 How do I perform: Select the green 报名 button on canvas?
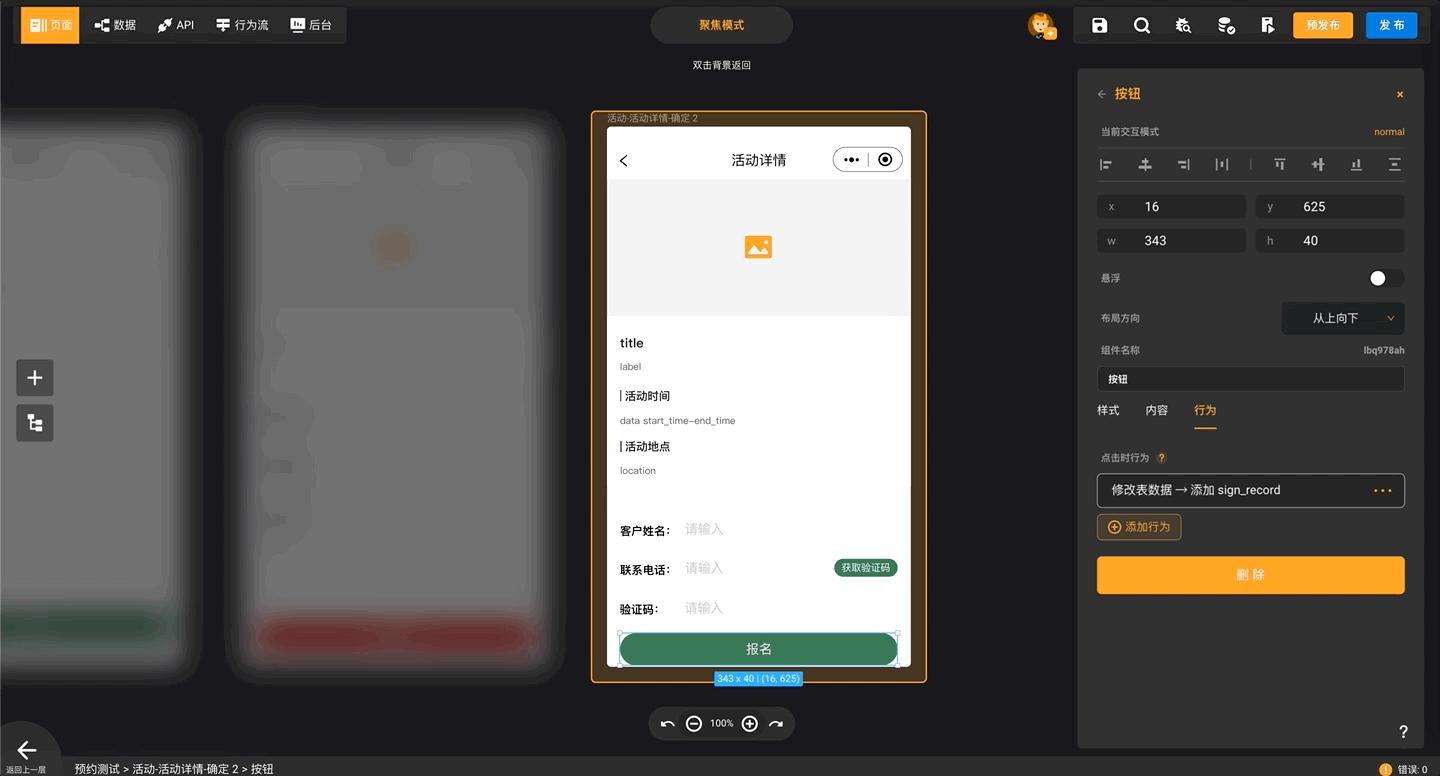pos(758,649)
